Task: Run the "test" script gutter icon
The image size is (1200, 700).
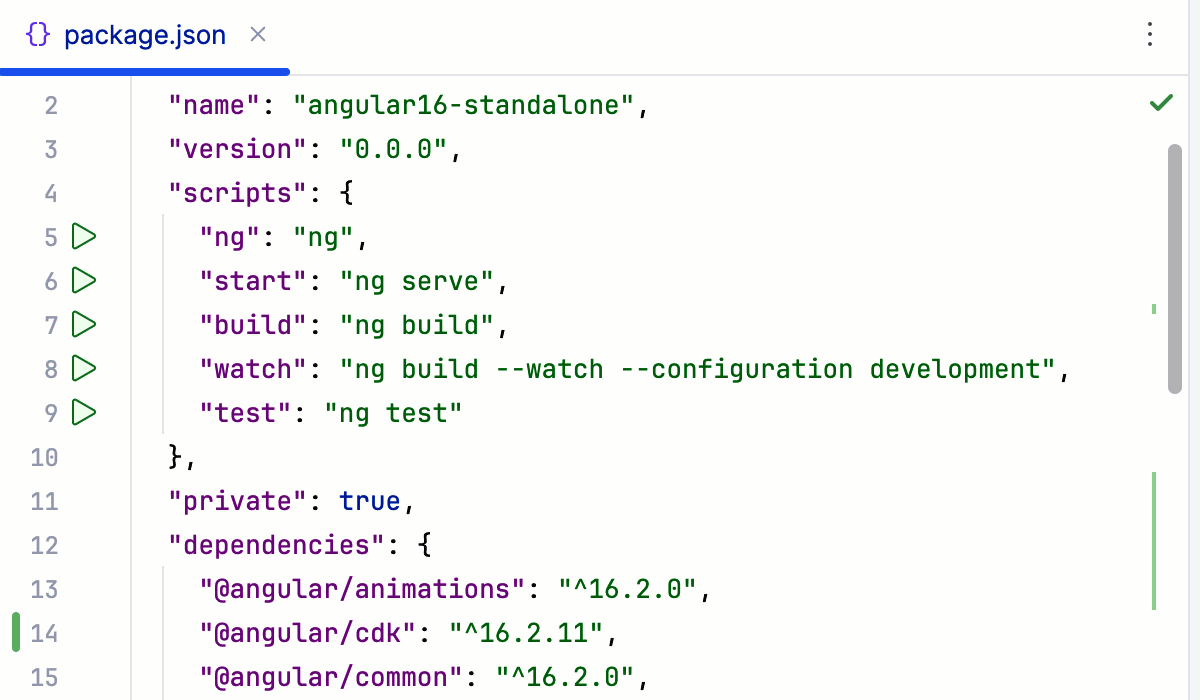Action: tap(84, 412)
